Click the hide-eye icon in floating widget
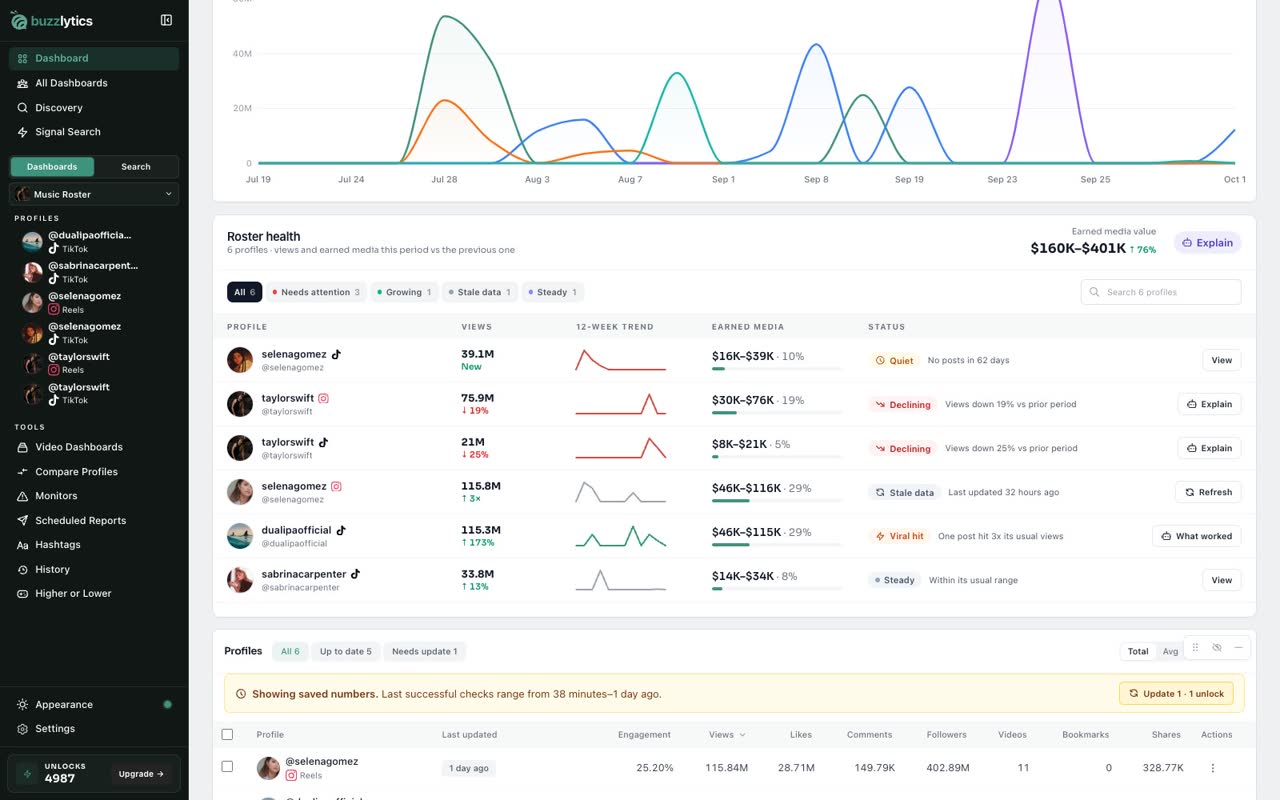Screen dimensions: 1280x800 coord(1217,647)
